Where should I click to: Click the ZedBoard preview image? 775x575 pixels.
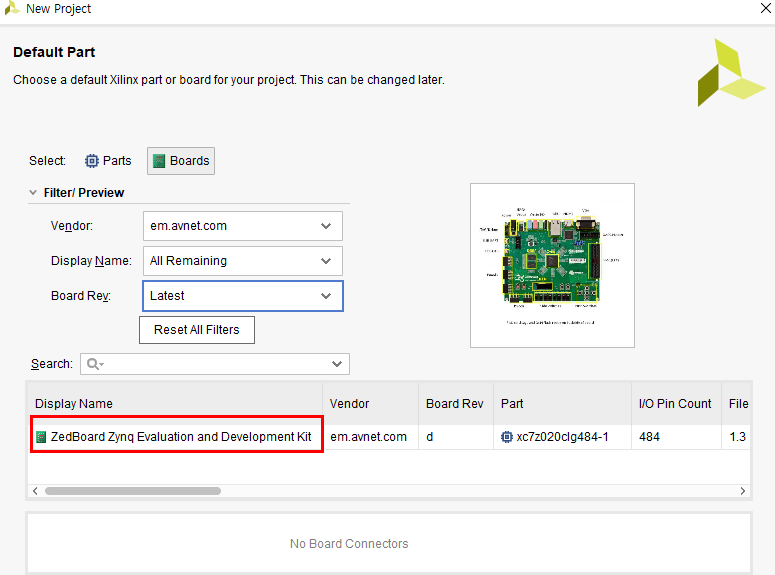click(552, 265)
